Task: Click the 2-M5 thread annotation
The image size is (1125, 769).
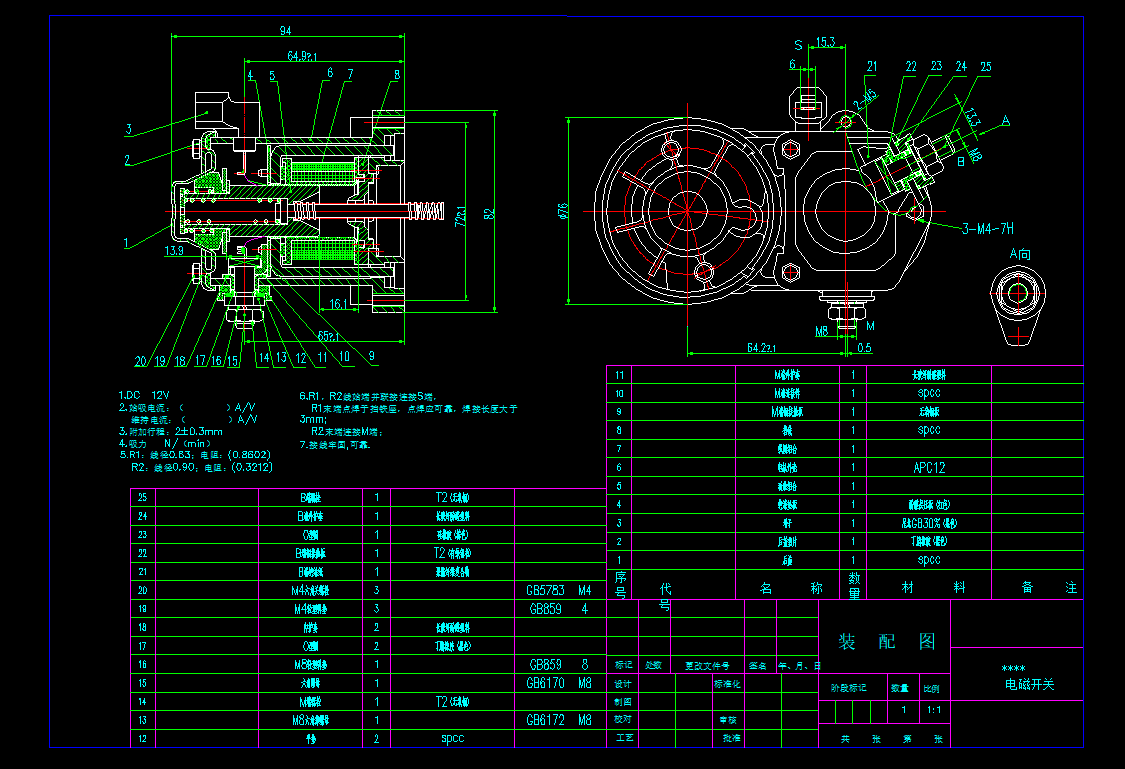Action: 865,100
